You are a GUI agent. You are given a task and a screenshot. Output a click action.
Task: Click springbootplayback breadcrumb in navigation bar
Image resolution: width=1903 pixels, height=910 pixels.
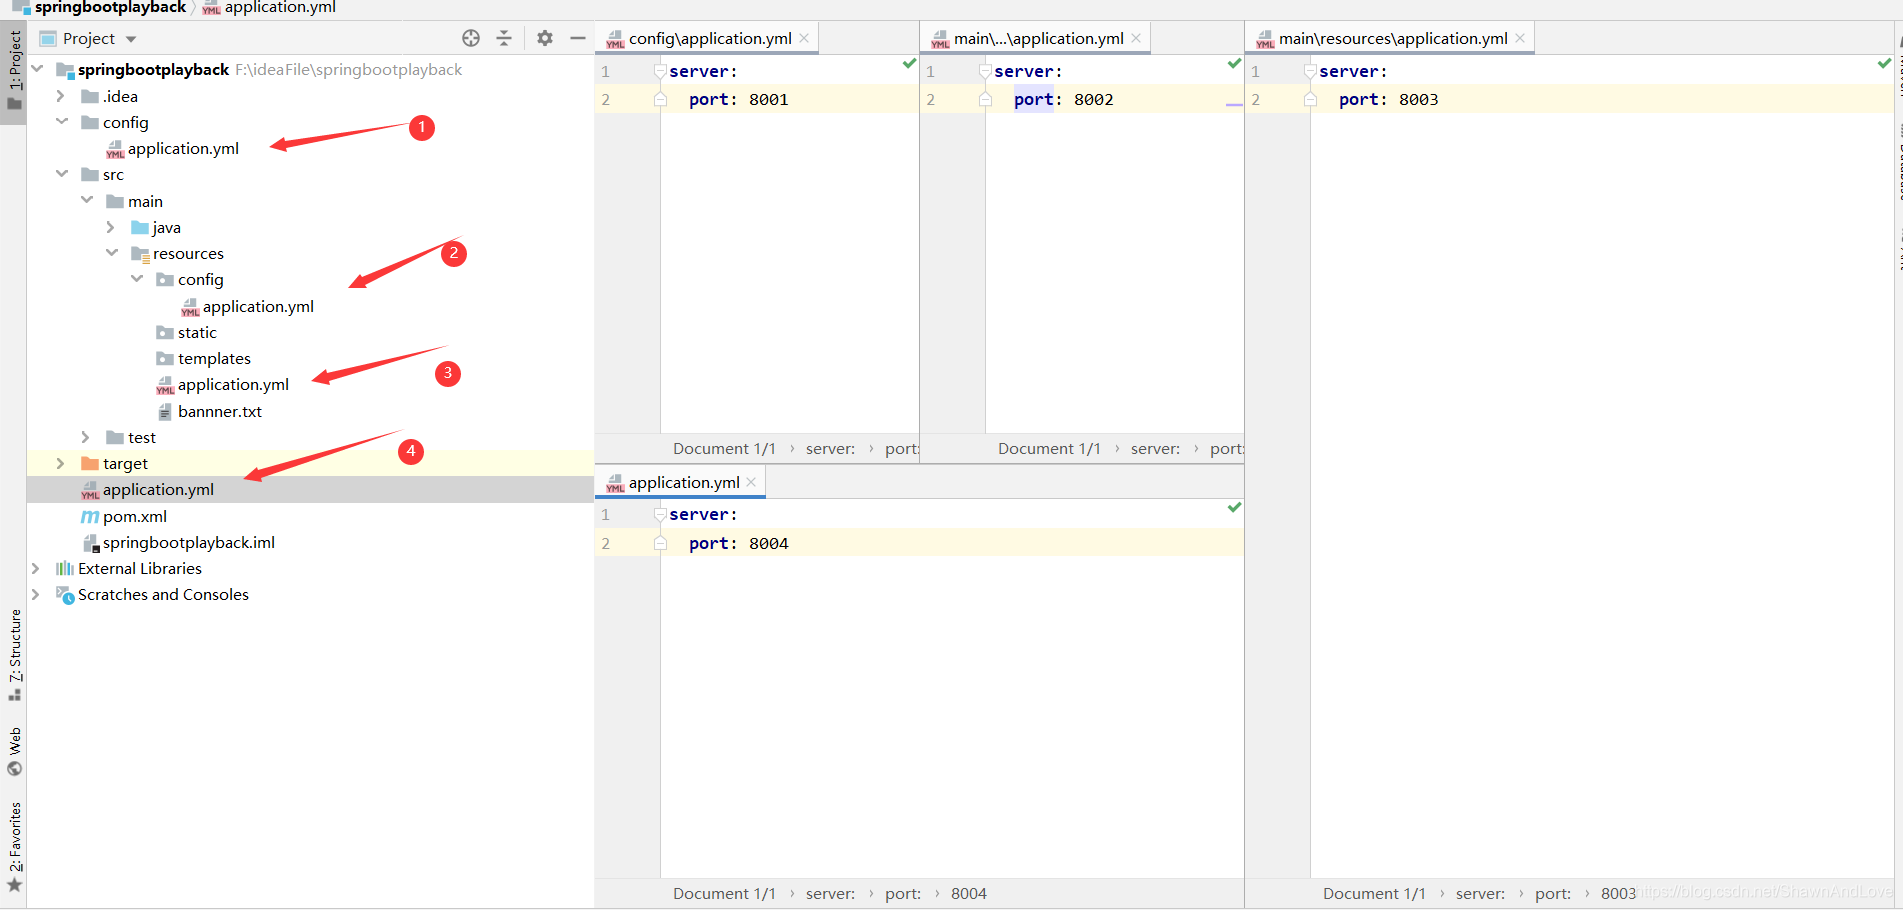tap(110, 8)
